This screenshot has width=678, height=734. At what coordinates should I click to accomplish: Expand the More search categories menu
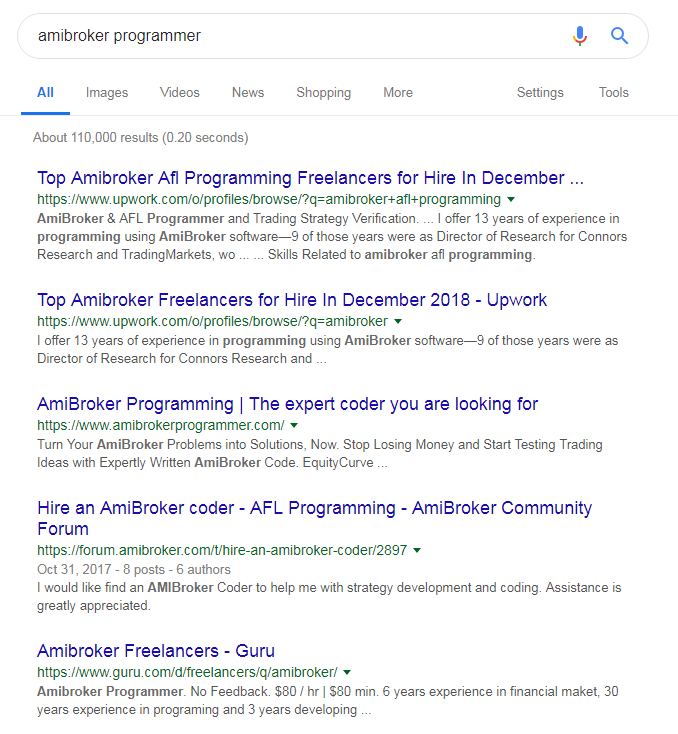point(398,93)
